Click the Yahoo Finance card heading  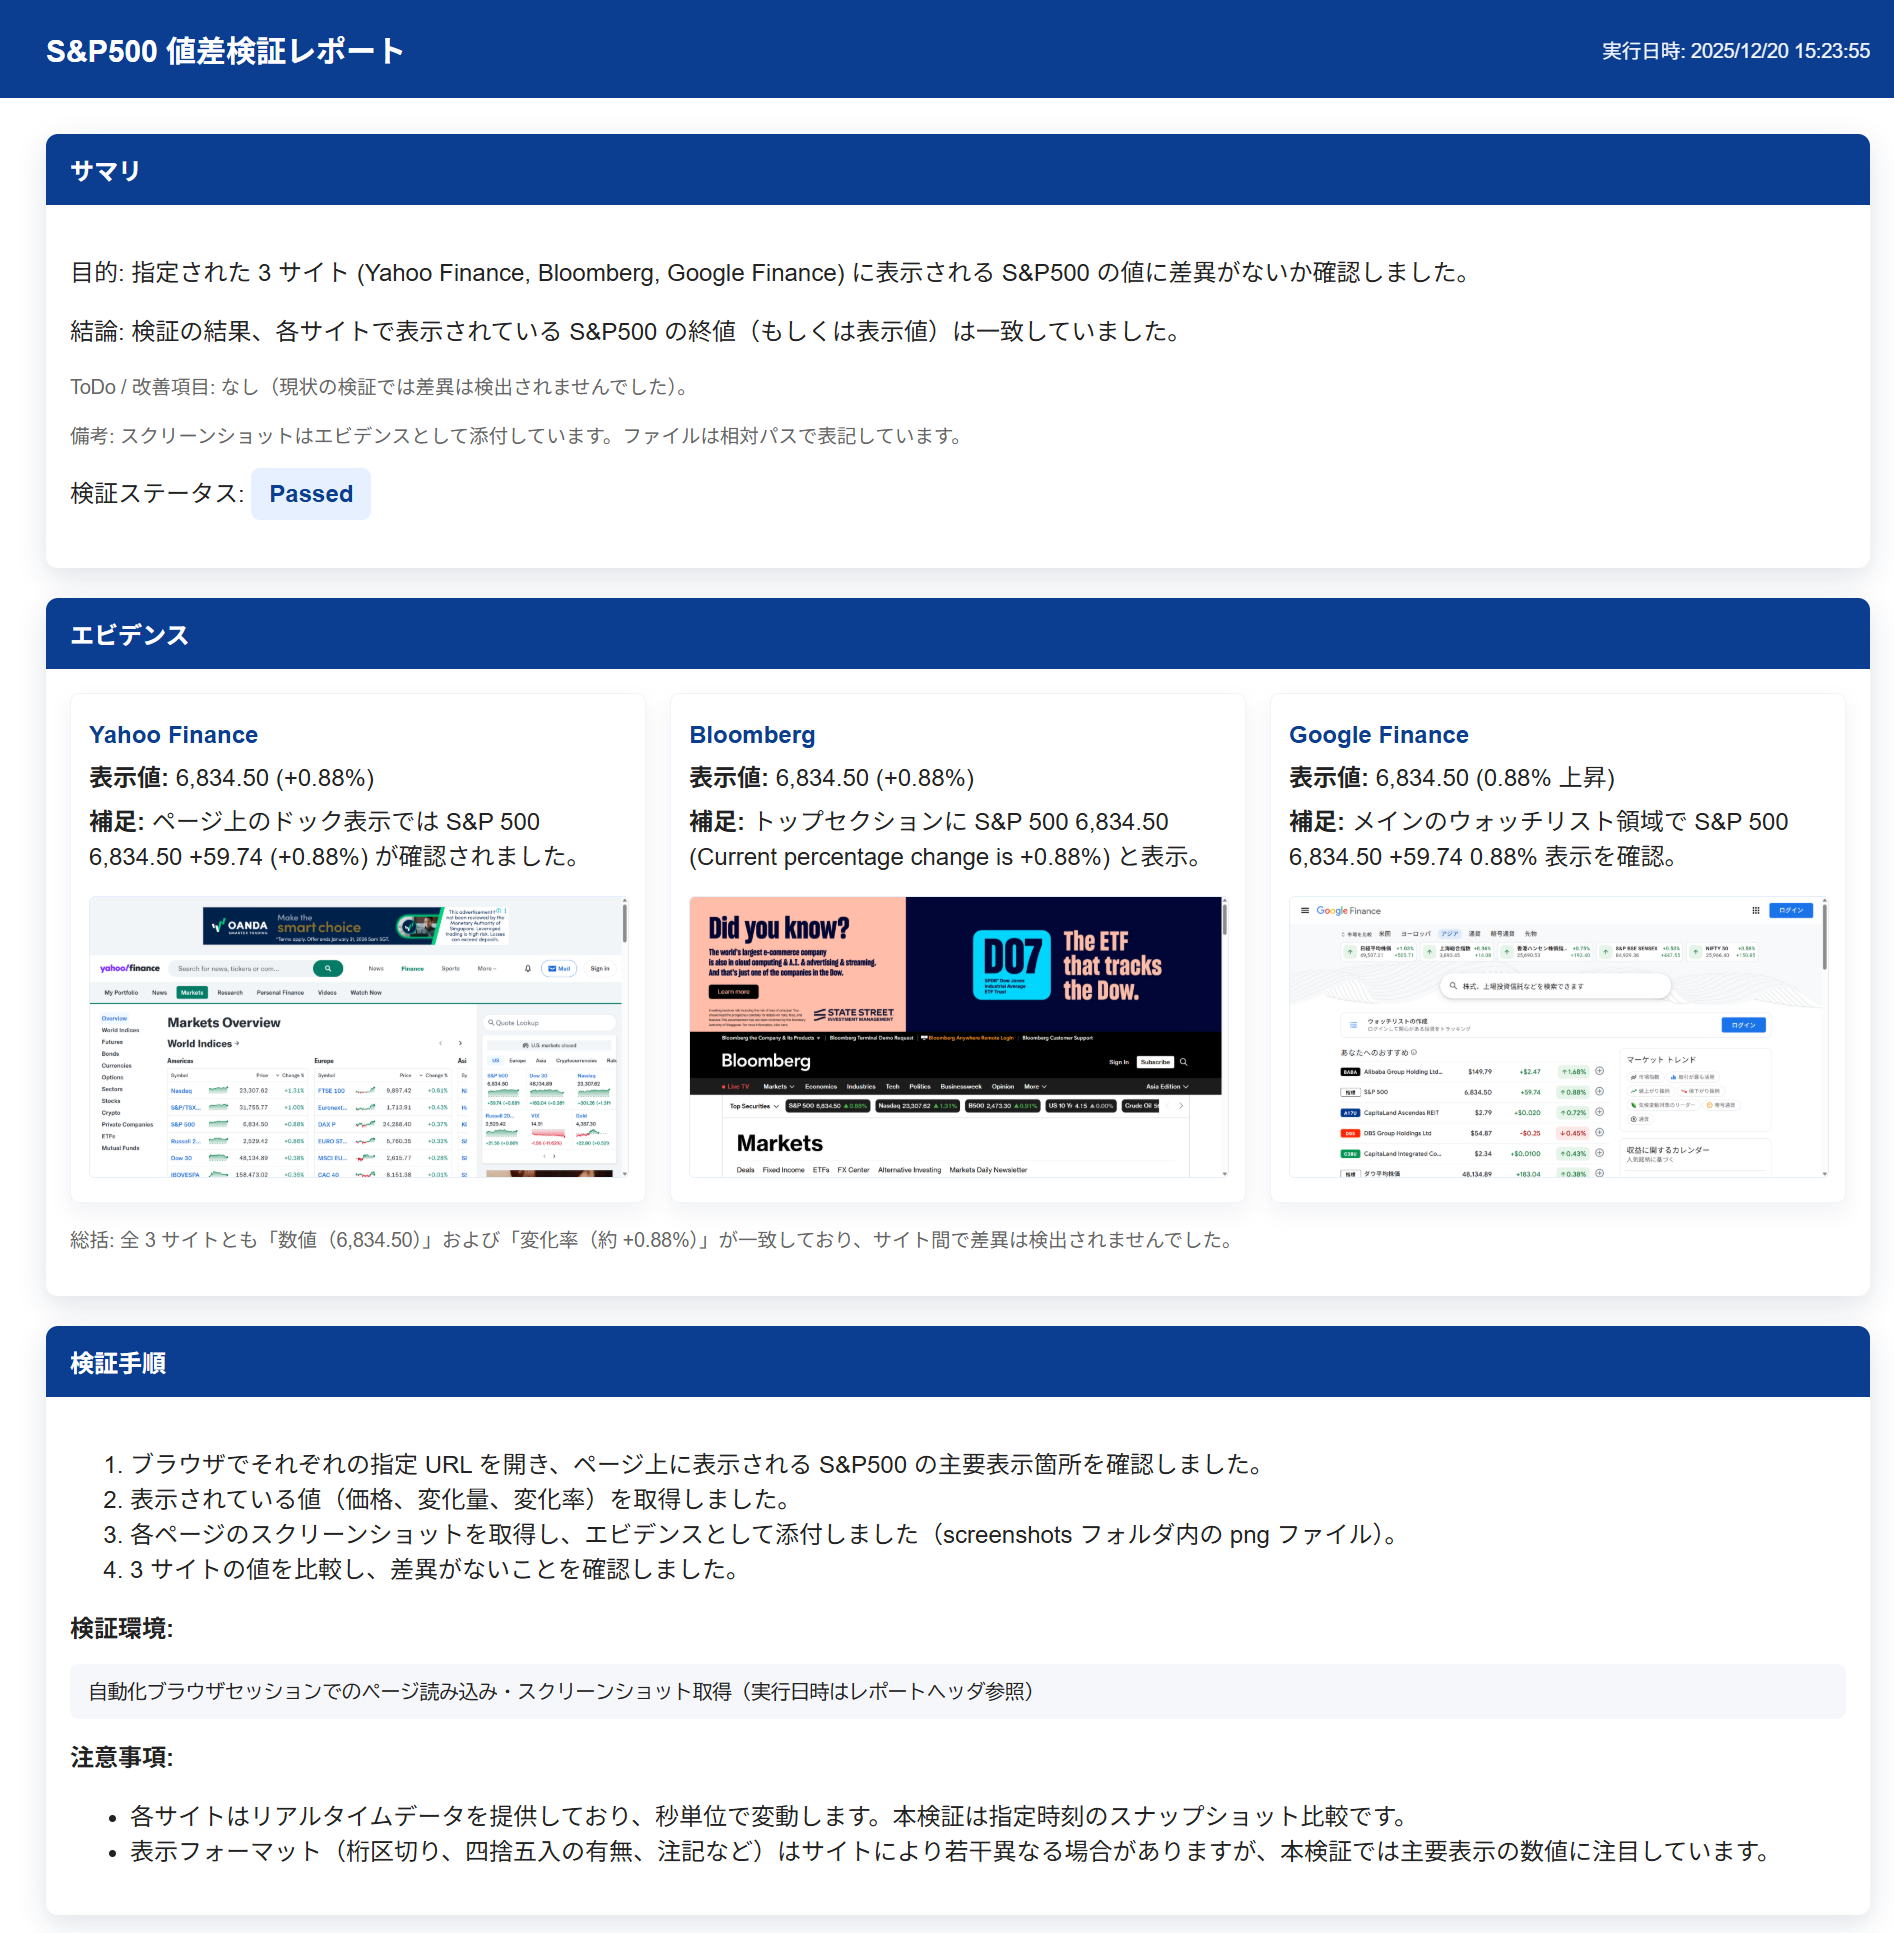pos(173,735)
